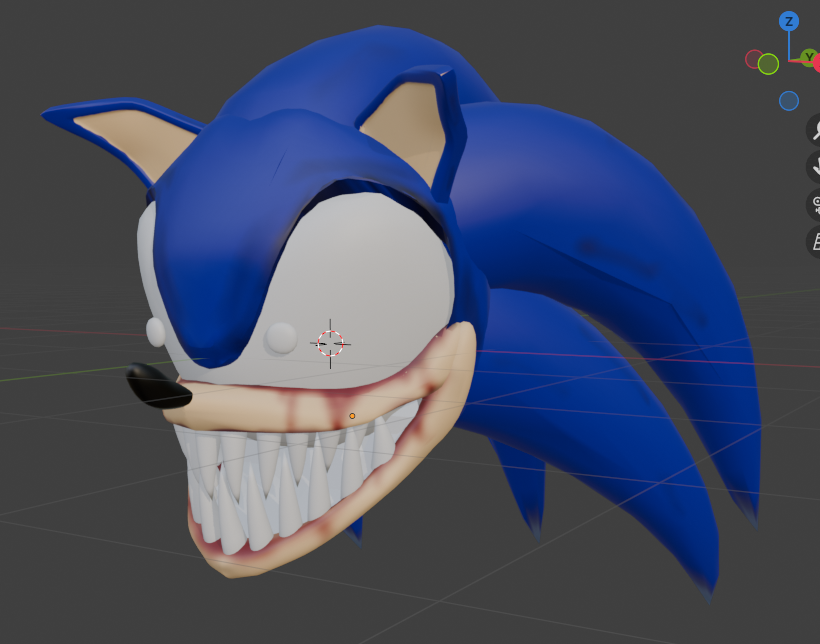820x644 pixels.
Task: Snap view to the negative Z axis circle
Action: pos(789,101)
